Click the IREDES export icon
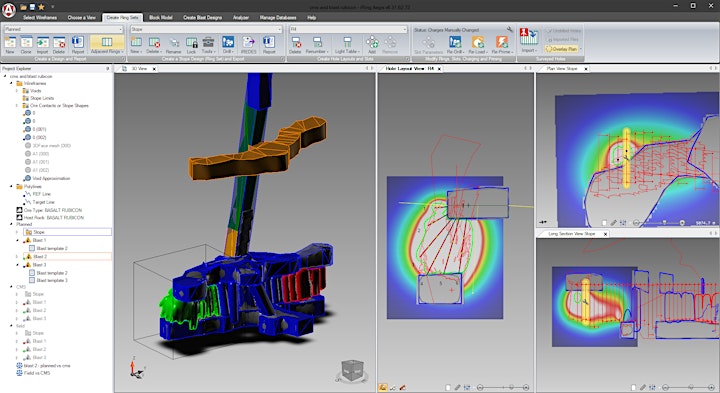 click(248, 45)
